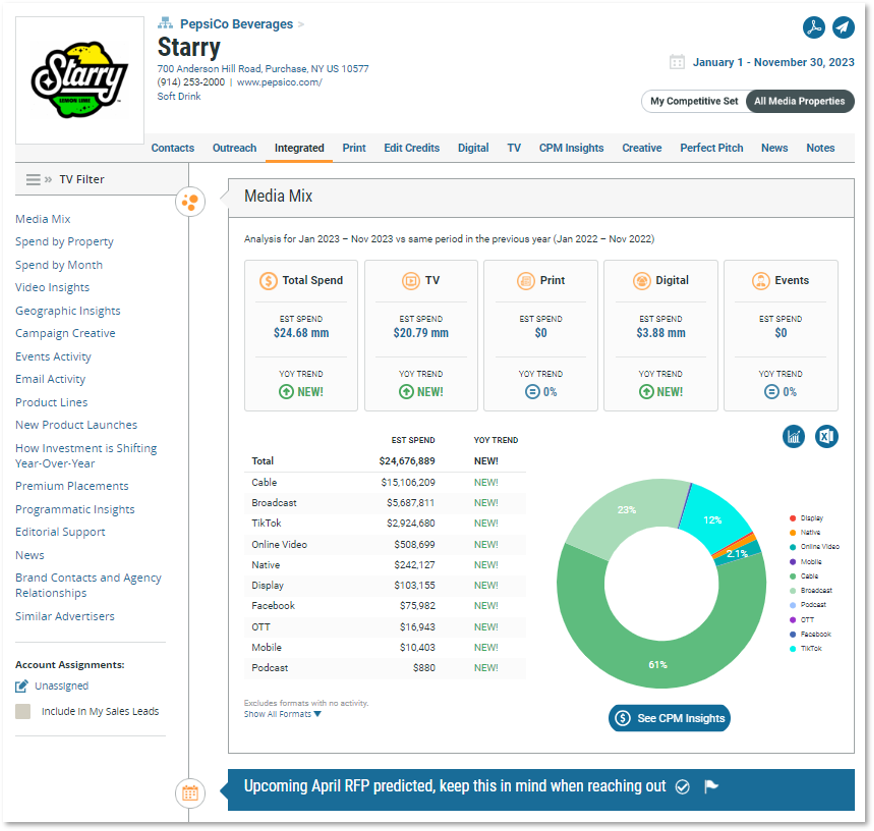The width and height of the screenshot is (874, 831).
Task: Open the Notes tab
Action: pos(820,148)
